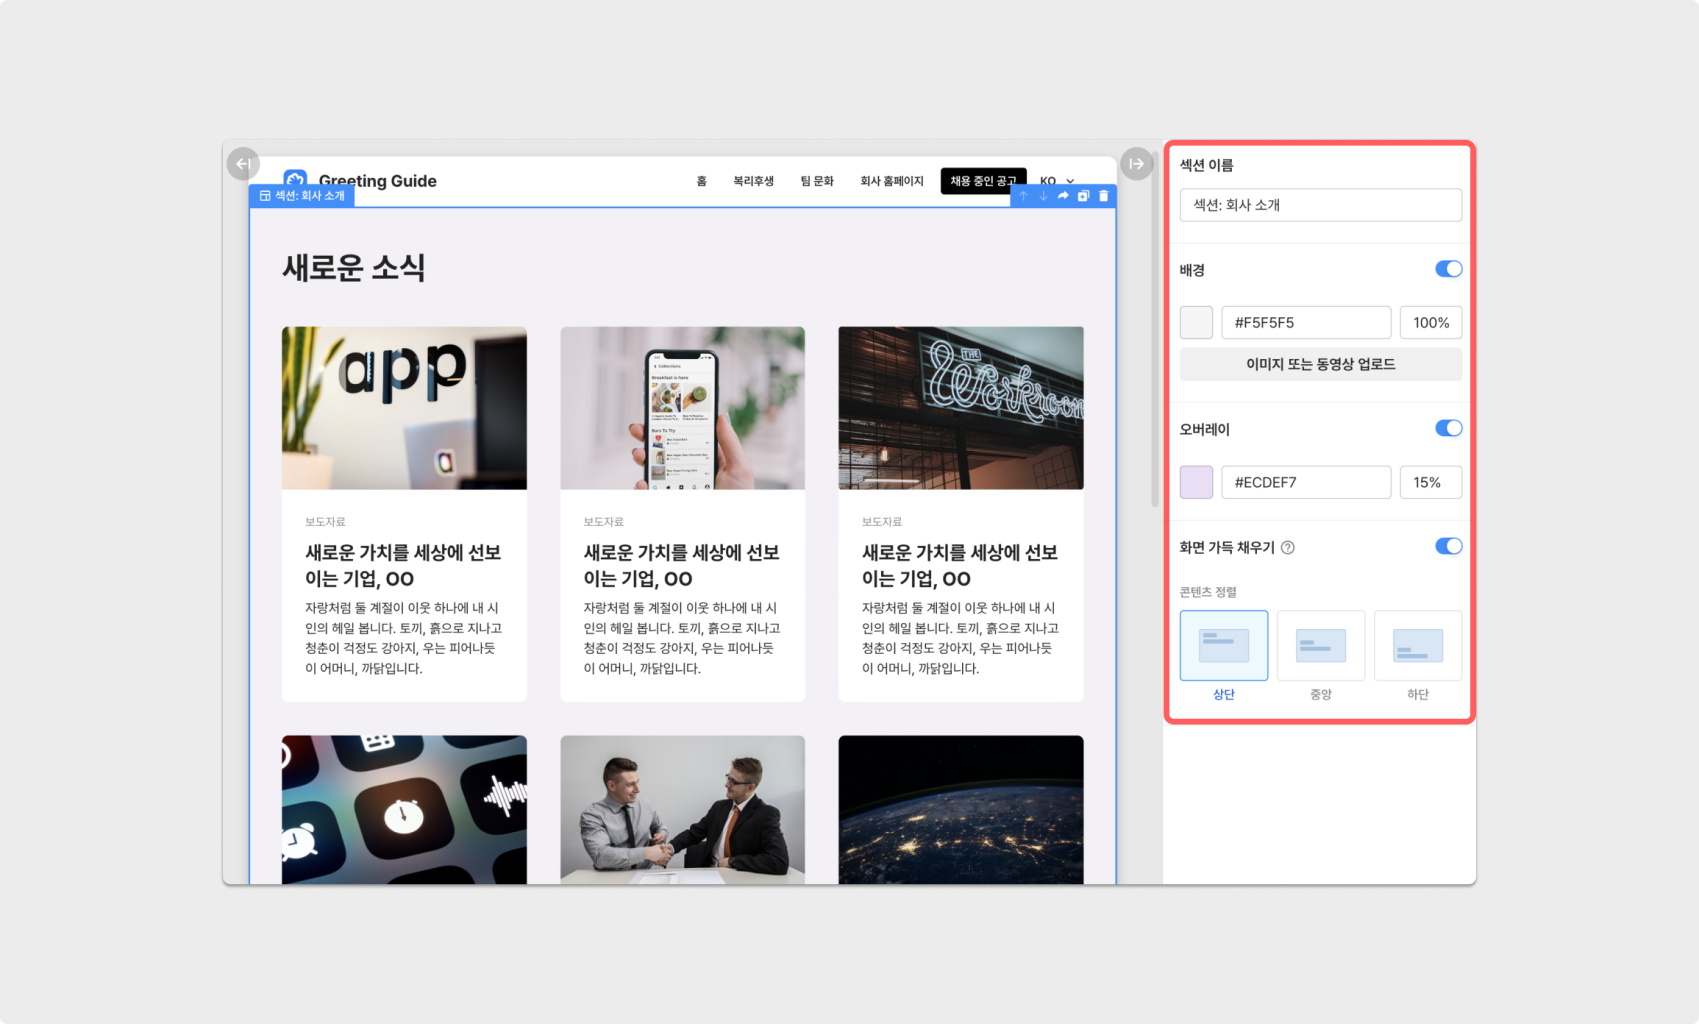Select the 섹션: 회사 소개 section label tag
The width and height of the screenshot is (1699, 1024).
[301, 196]
